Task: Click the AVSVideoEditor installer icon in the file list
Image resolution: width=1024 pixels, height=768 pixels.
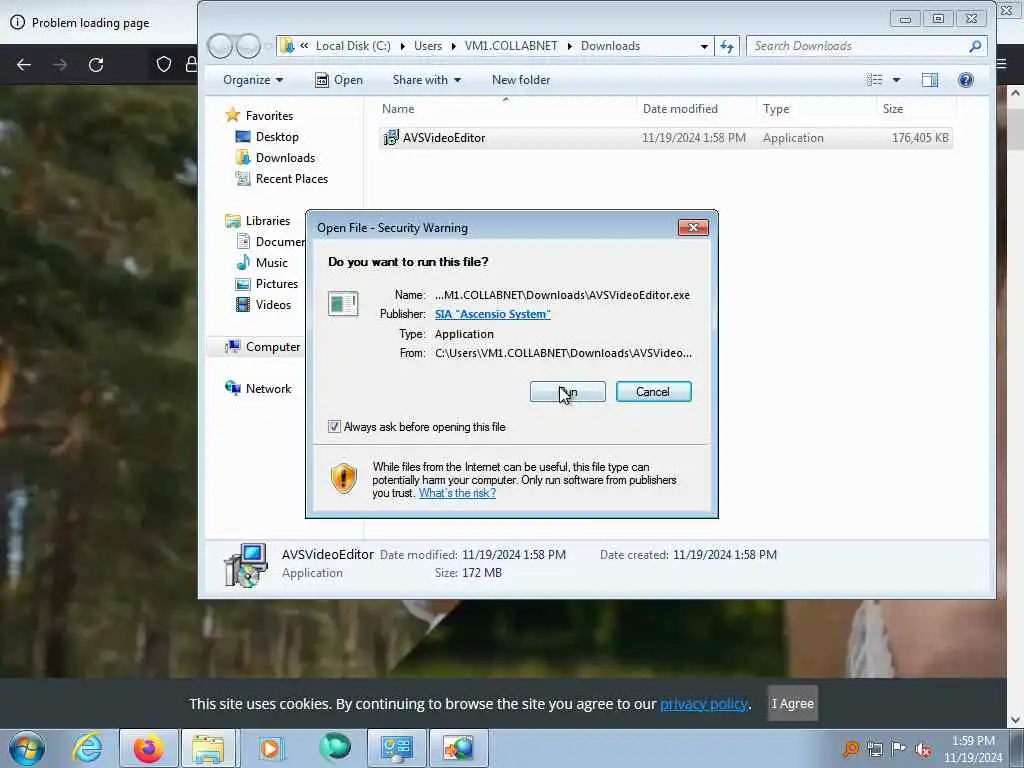Action: pyautogui.click(x=391, y=138)
